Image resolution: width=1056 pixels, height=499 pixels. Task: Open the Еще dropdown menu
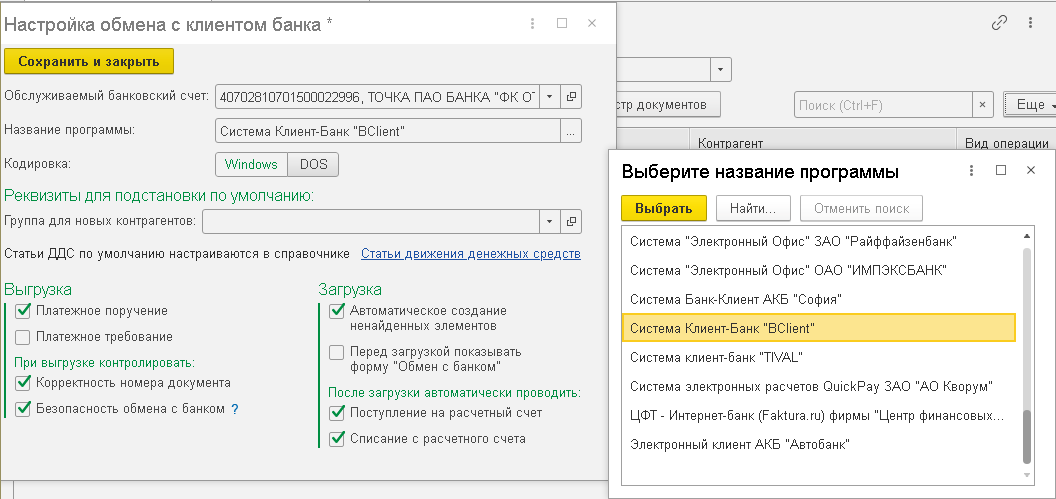coord(1030,104)
